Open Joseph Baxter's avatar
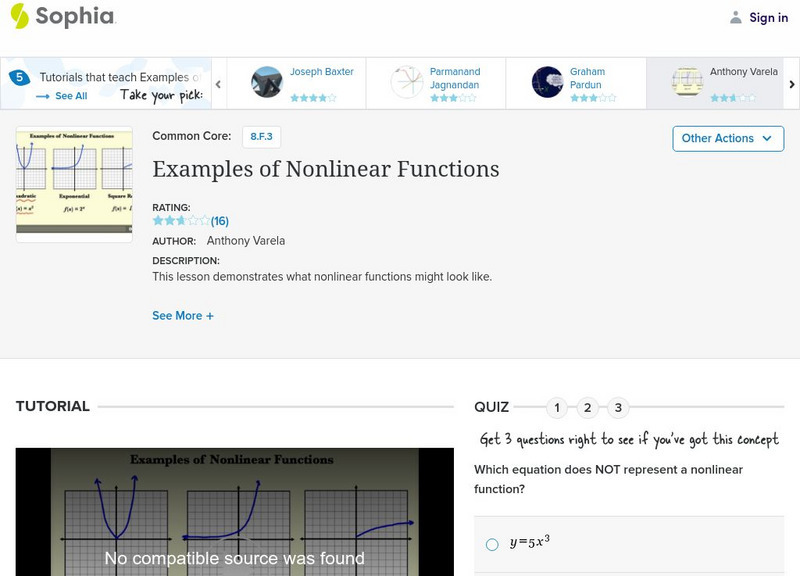This screenshot has width=800, height=576. [x=266, y=81]
